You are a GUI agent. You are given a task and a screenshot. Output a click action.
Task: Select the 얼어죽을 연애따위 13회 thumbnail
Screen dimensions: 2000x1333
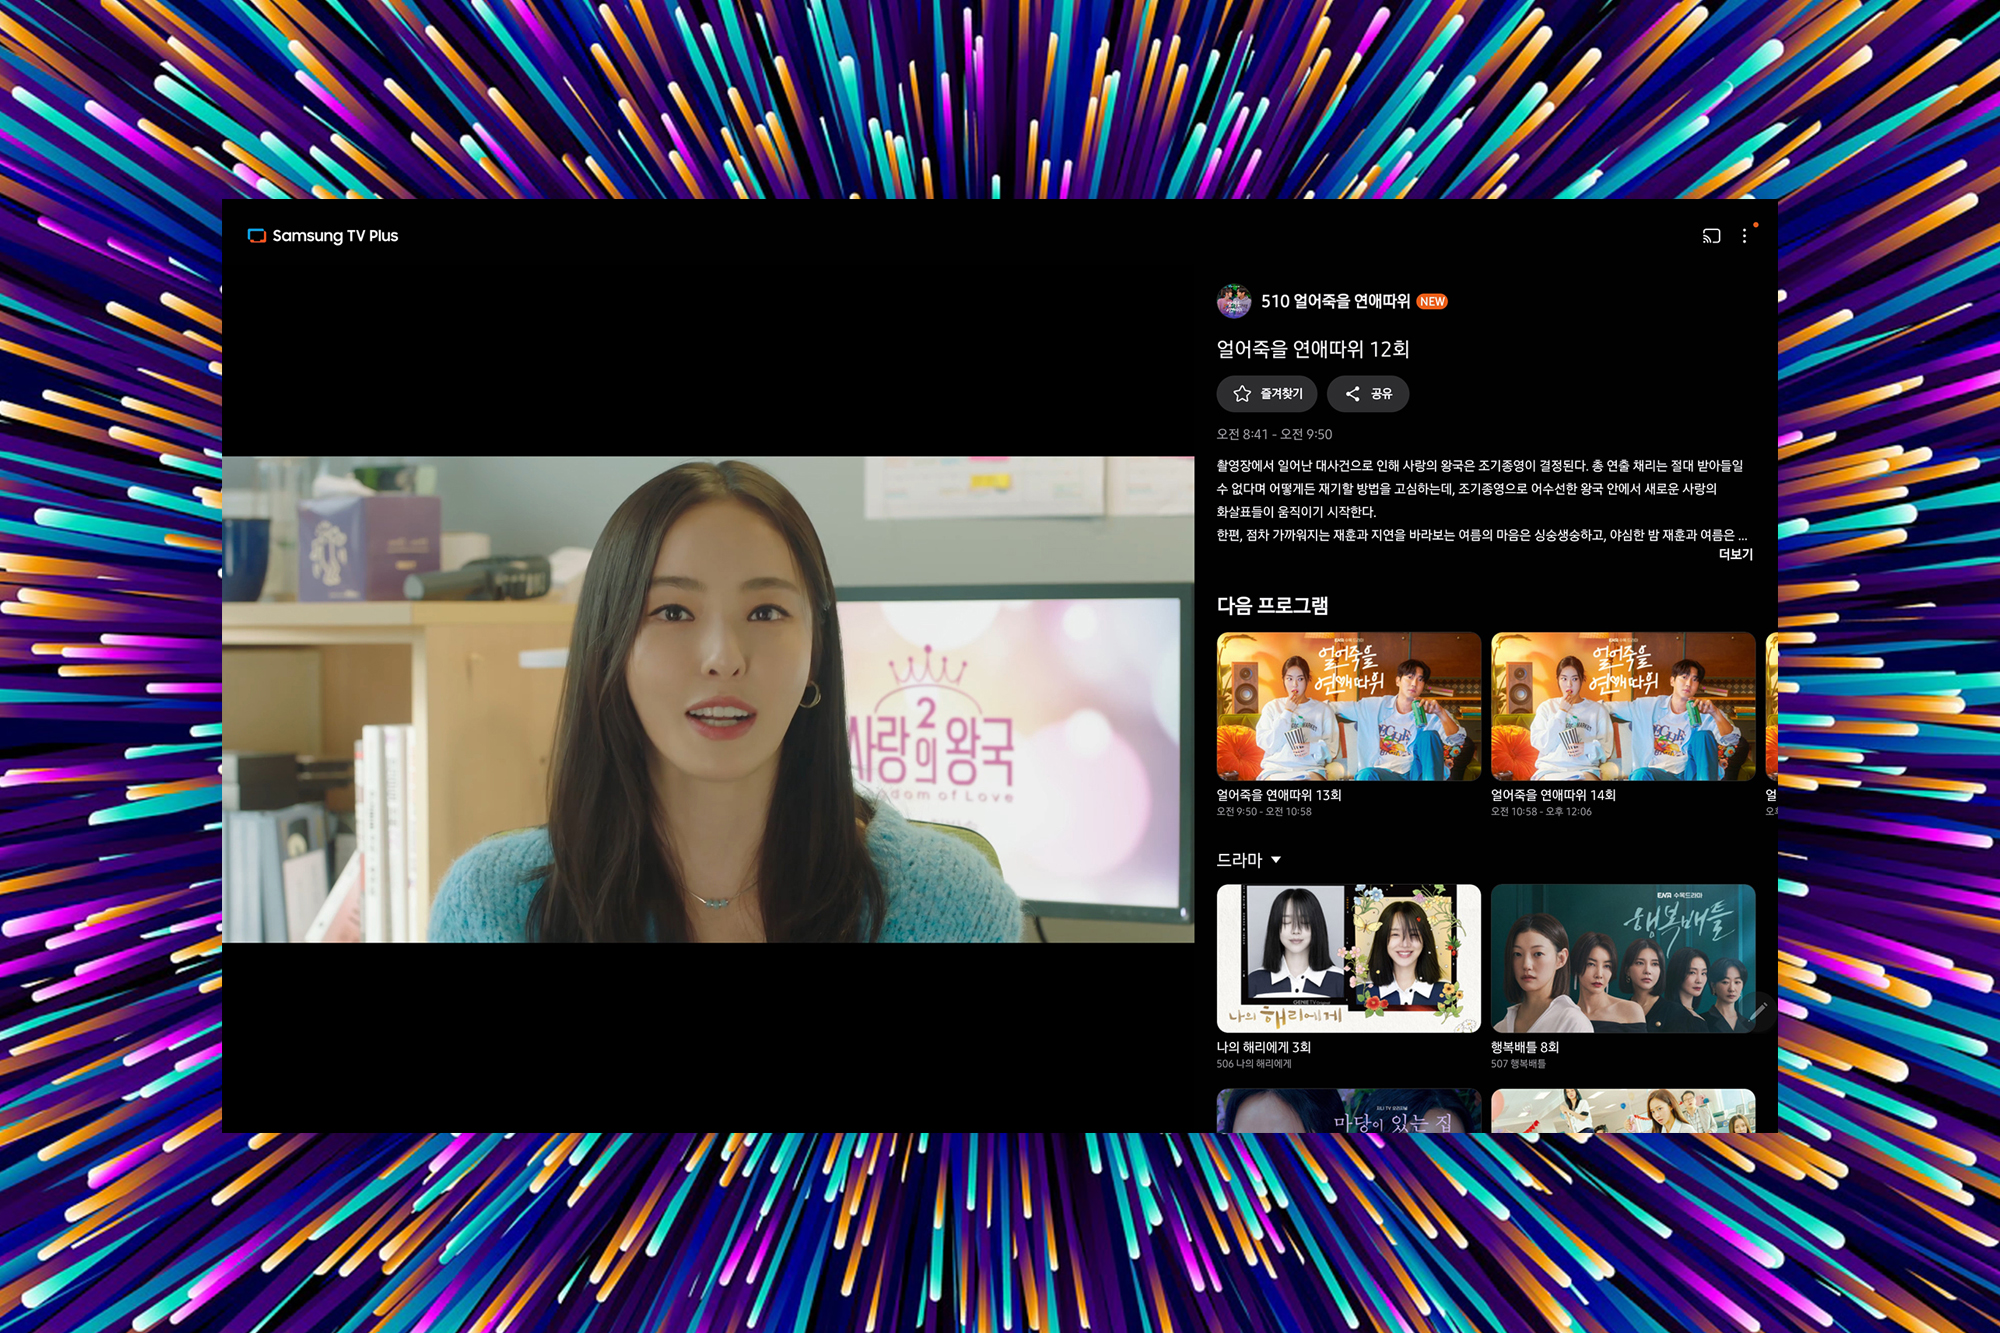tap(1348, 706)
